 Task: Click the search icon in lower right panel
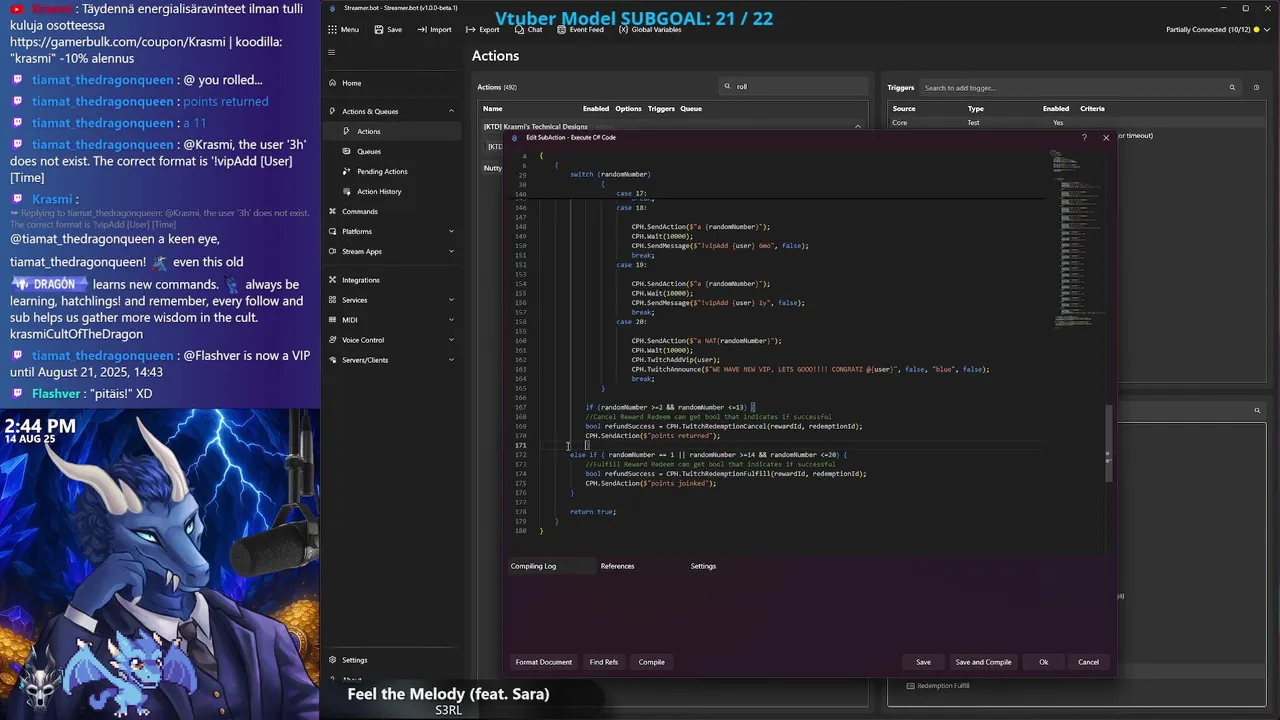coord(1257,410)
